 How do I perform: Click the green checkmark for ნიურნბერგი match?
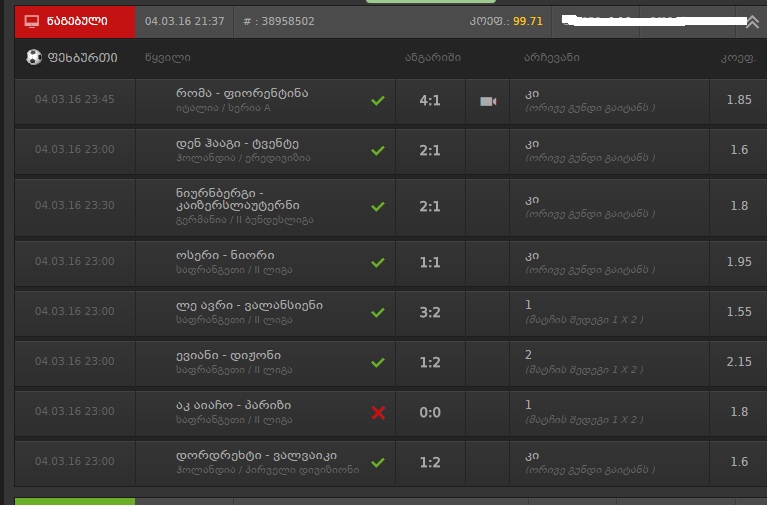click(378, 207)
